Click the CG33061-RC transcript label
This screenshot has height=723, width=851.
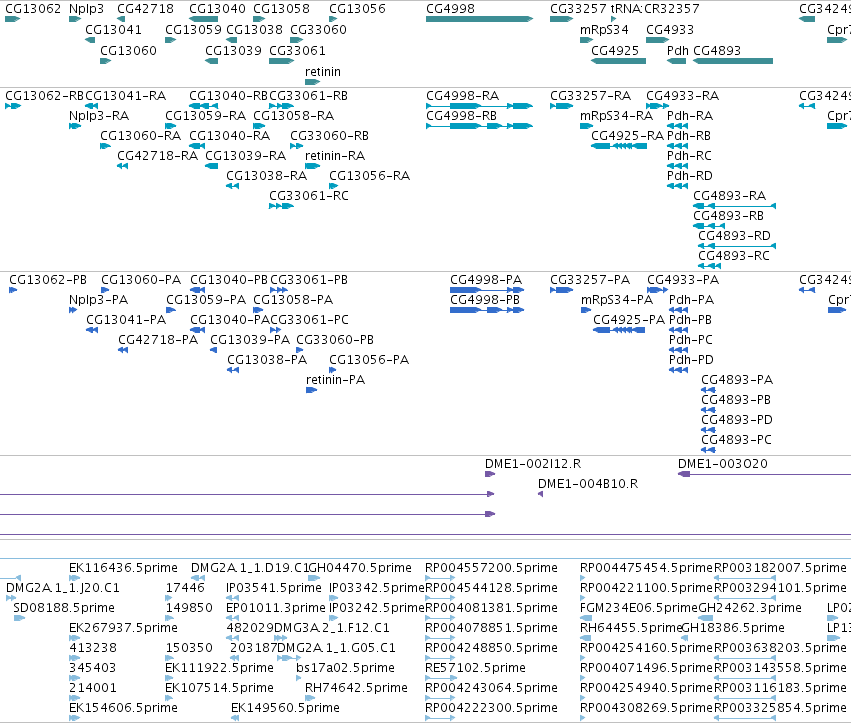(x=309, y=196)
